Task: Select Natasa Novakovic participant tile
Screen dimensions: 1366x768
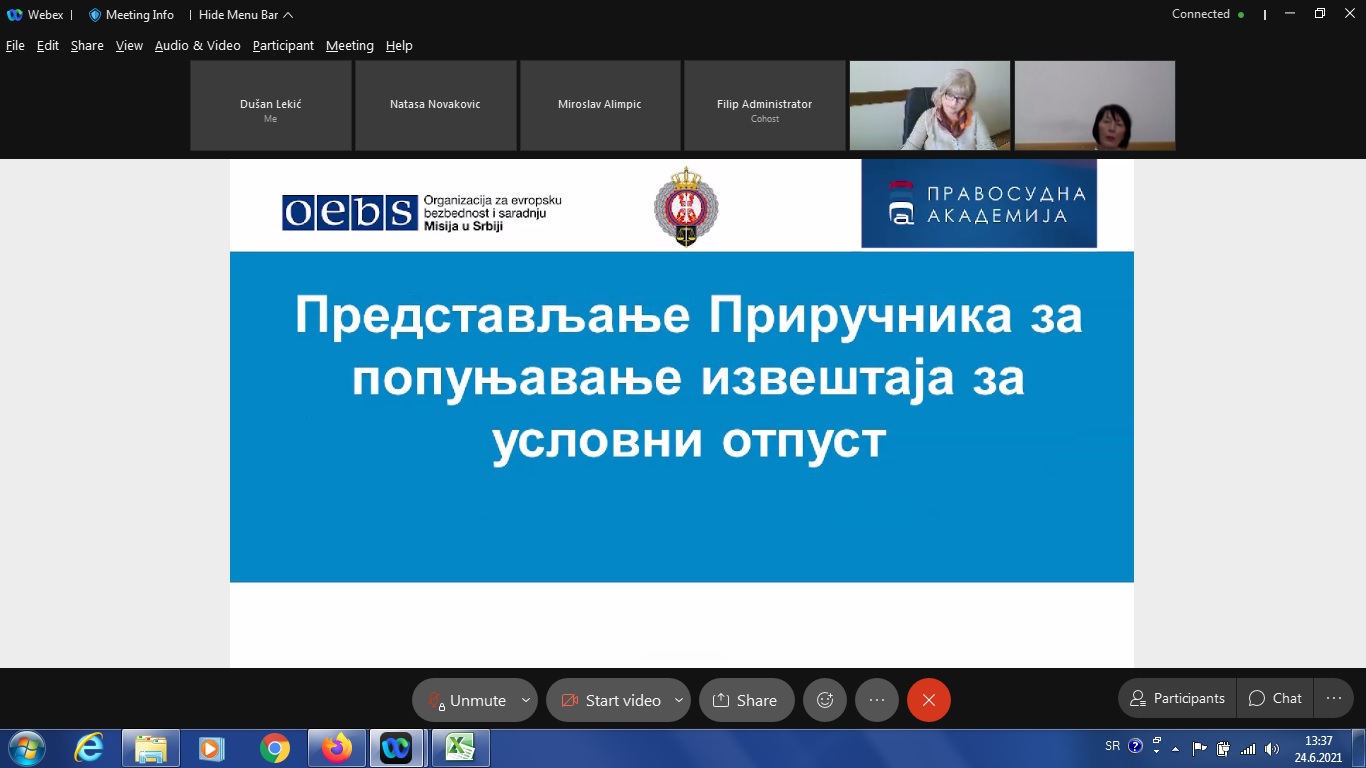Action: (435, 105)
